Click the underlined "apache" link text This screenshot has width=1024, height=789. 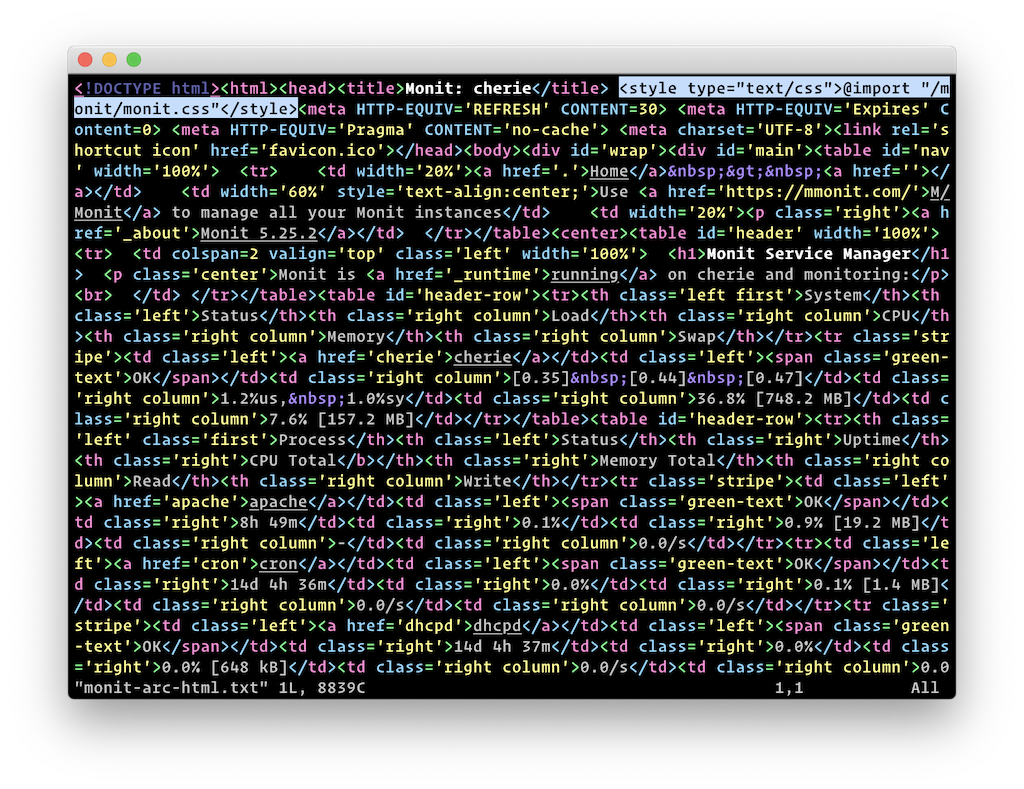(x=279, y=502)
